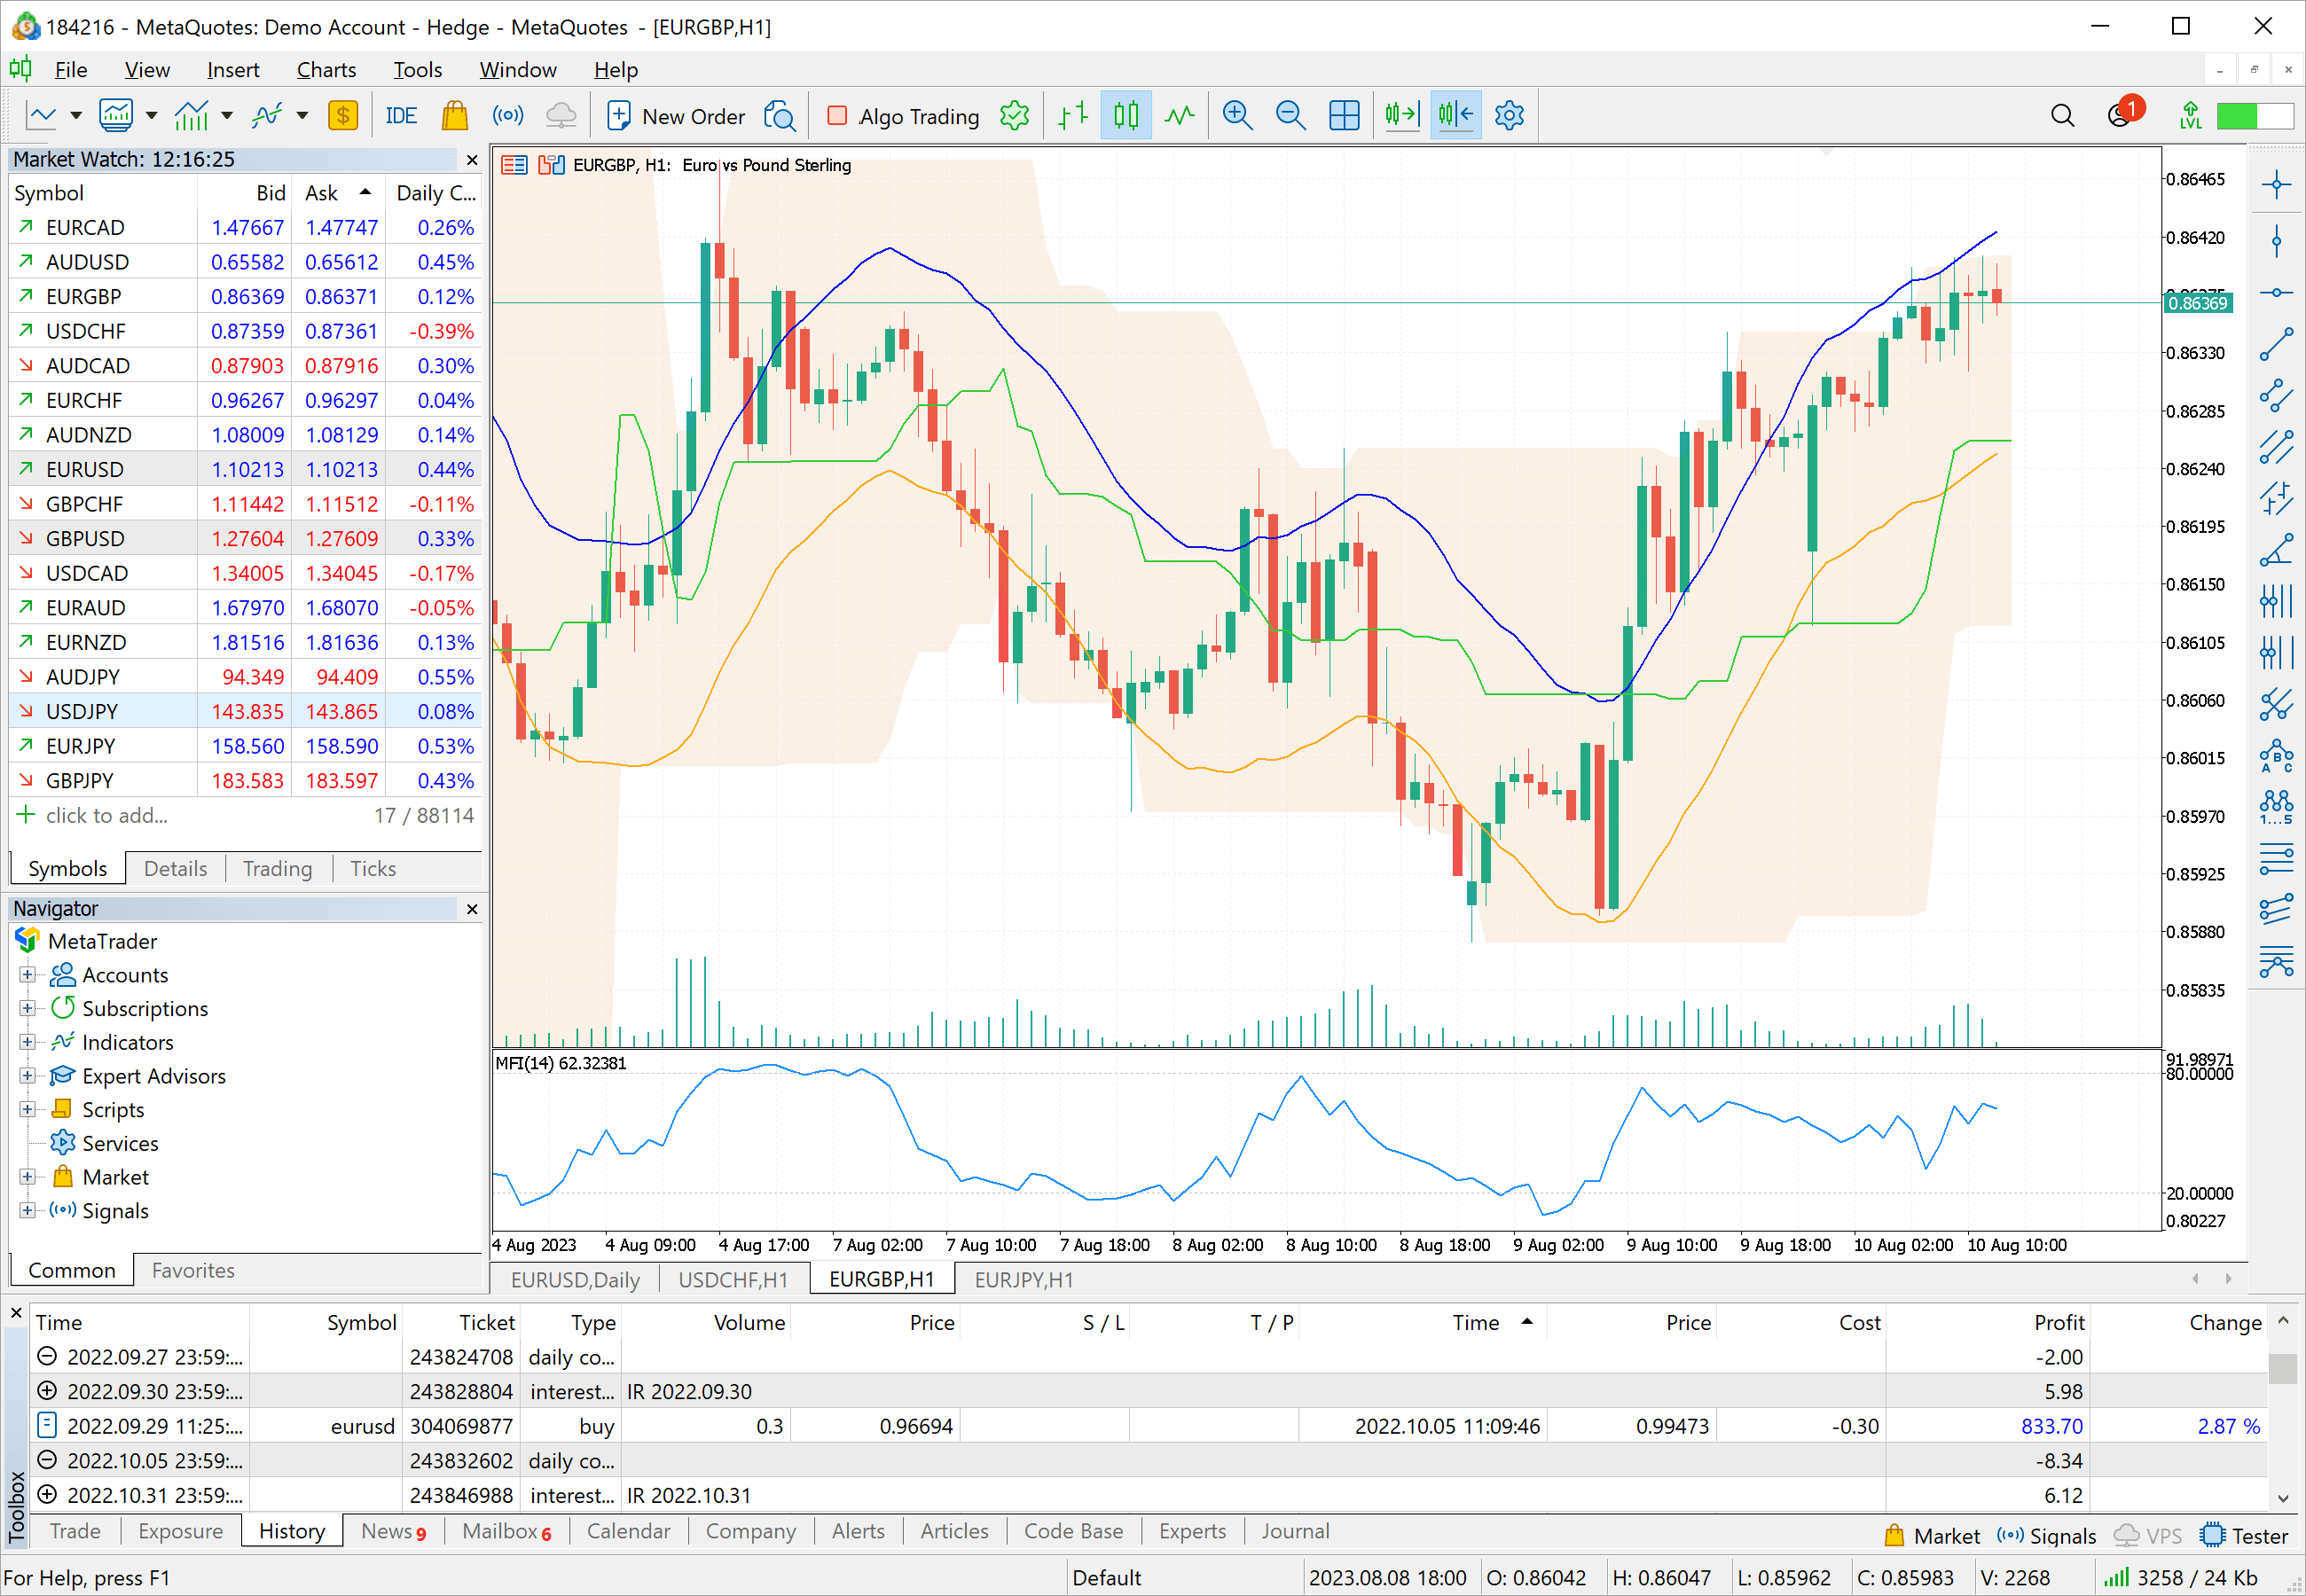This screenshot has height=1596, width=2306.
Task: Open the Market button in bottom bar
Action: [x=1932, y=1536]
